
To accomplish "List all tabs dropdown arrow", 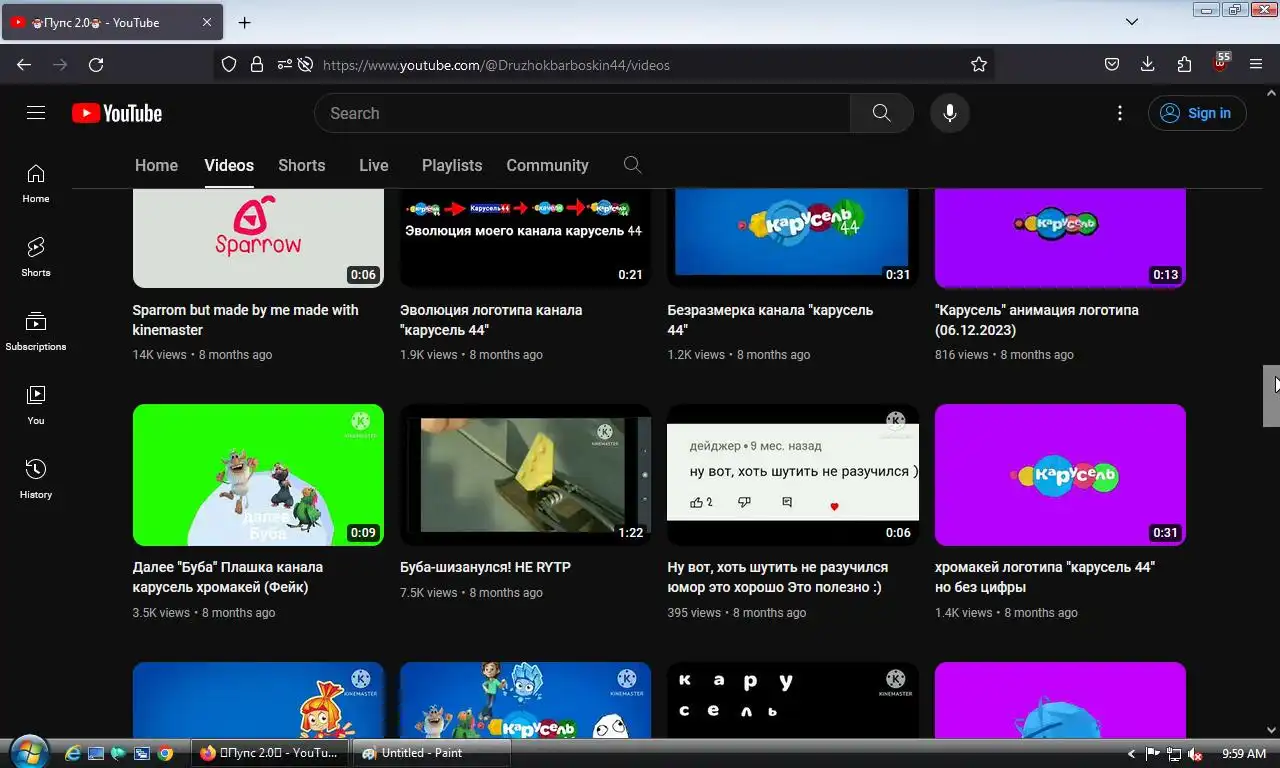I will pyautogui.click(x=1132, y=22).
